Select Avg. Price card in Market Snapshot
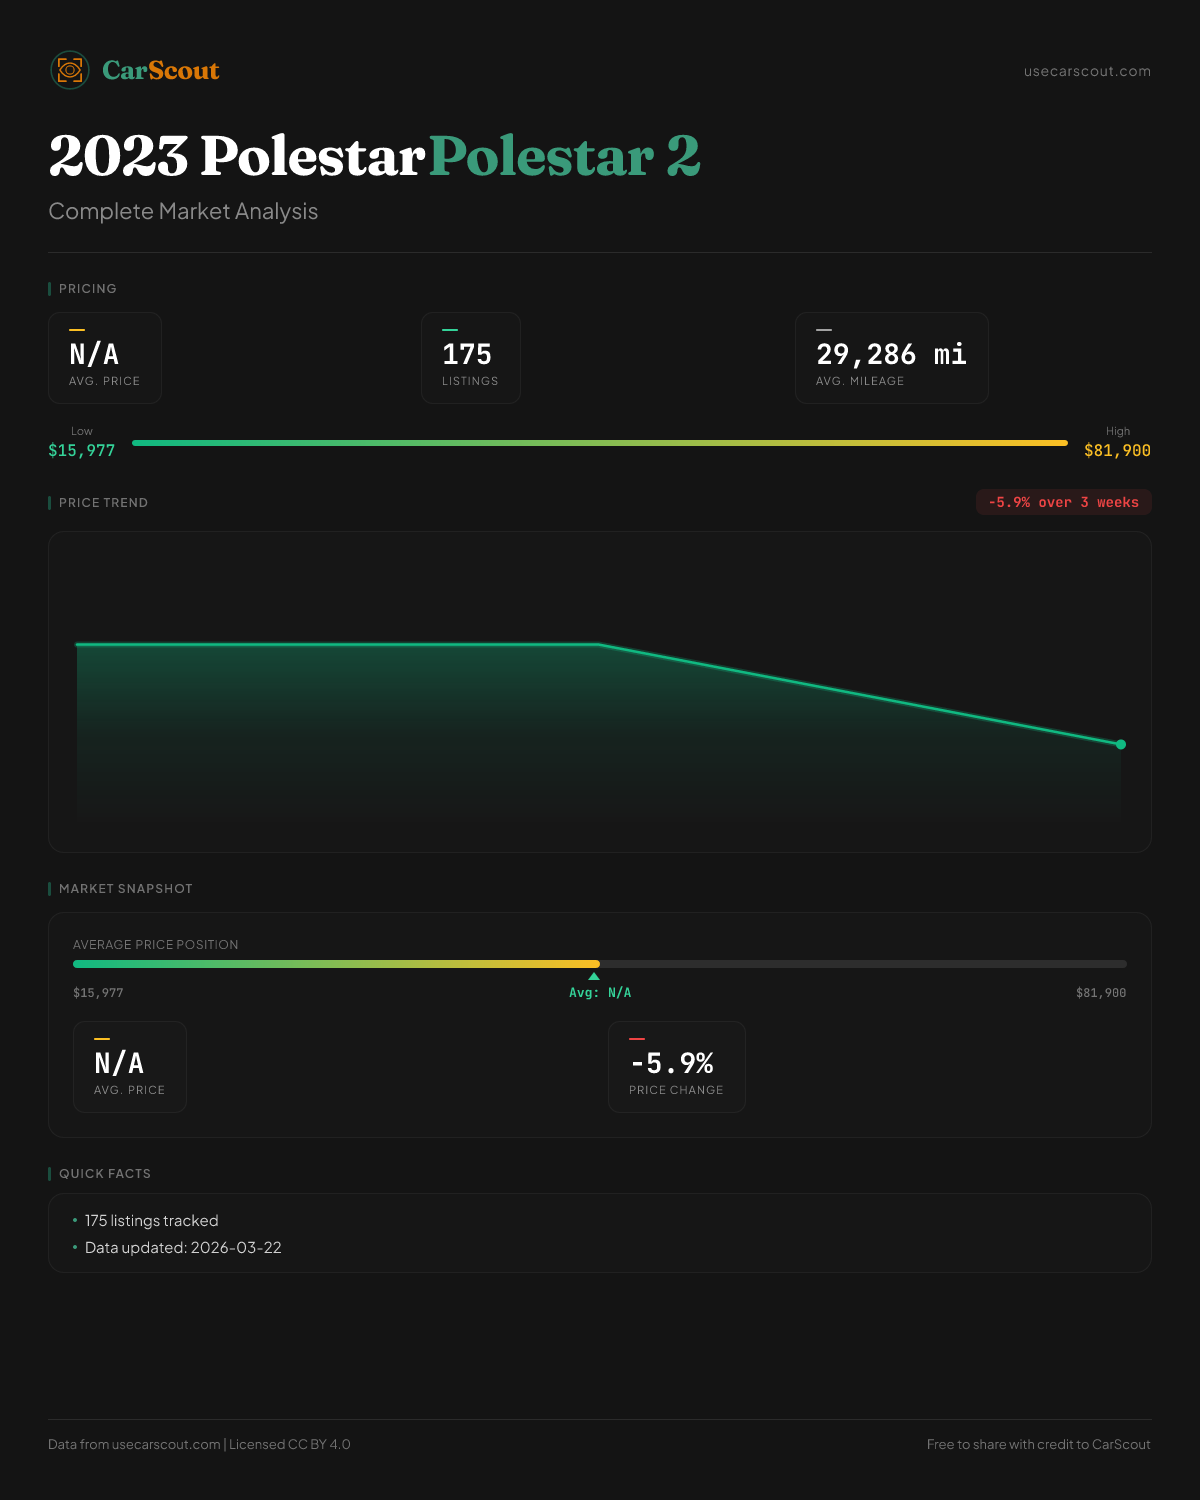Screen dimensions: 1200x1500 (x=130, y=1067)
